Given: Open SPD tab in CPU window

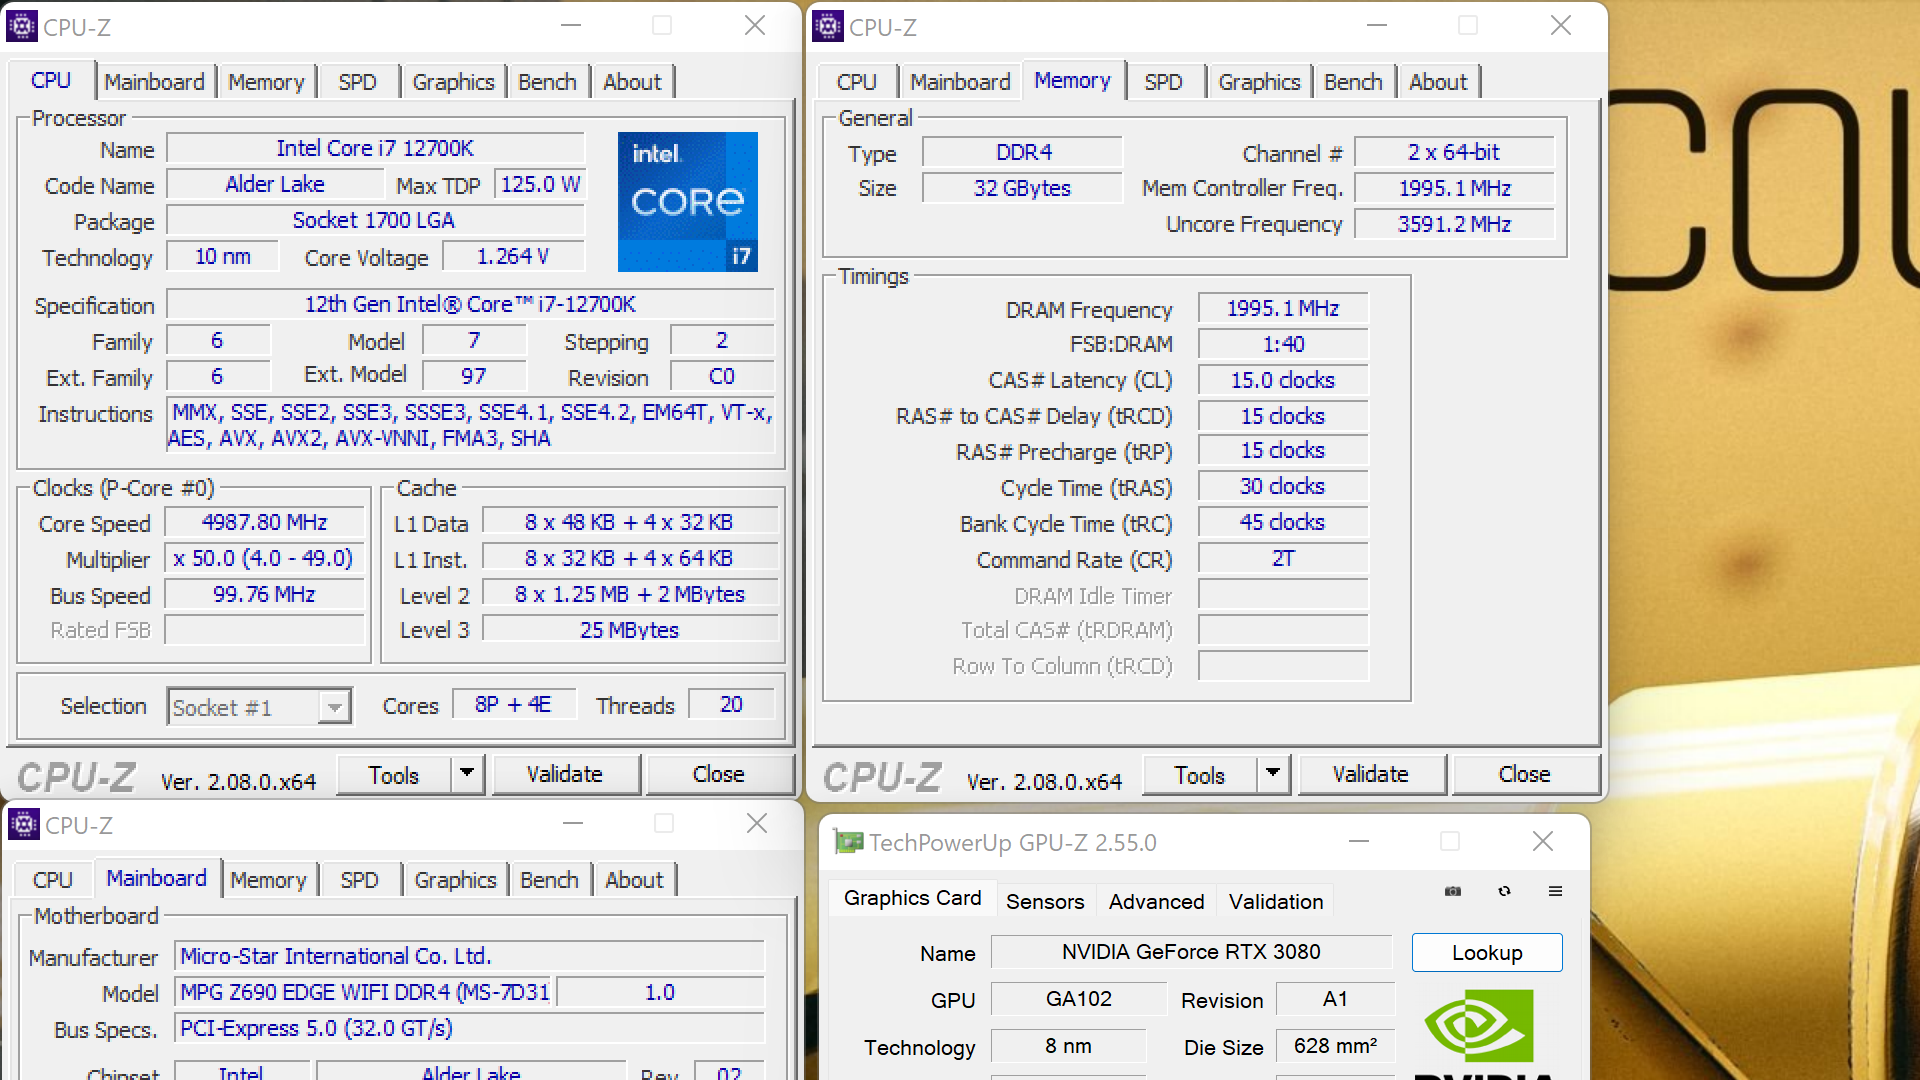Looking at the screenshot, I should 357,82.
